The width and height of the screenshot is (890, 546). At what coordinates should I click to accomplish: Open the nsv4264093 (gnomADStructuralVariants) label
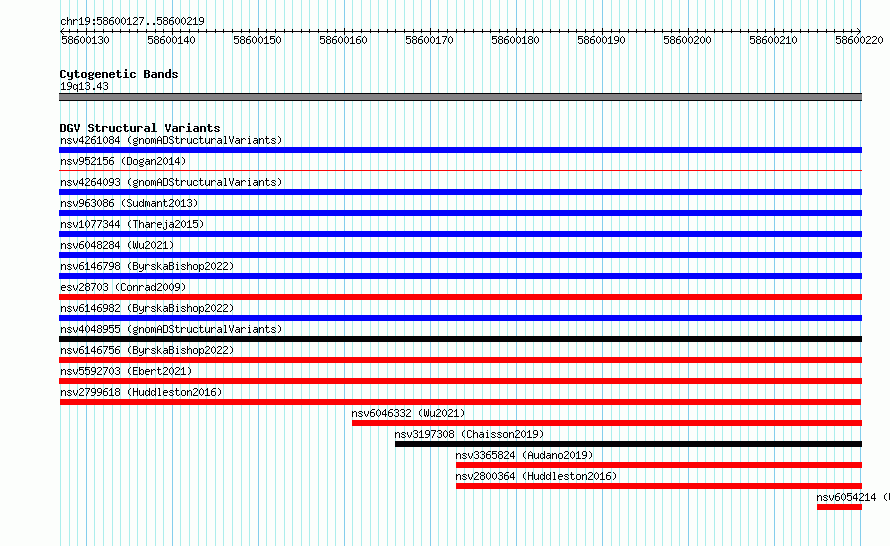tap(171, 182)
